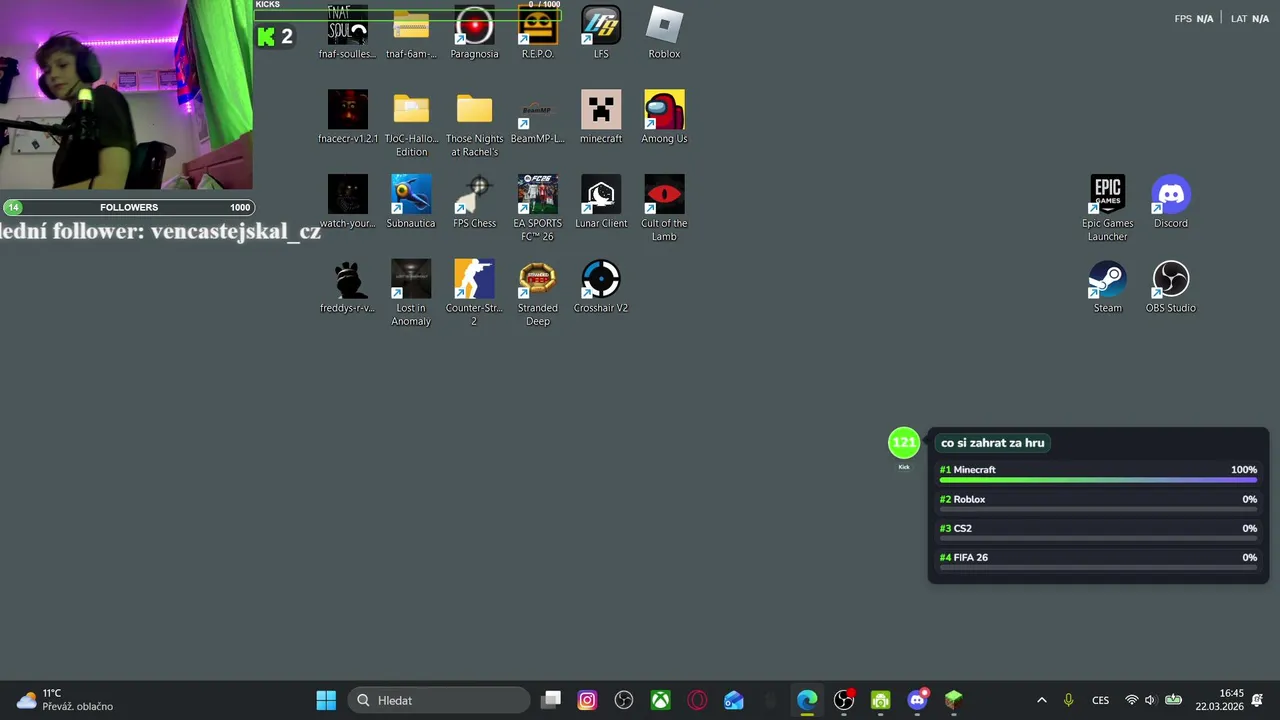
Task: Open the Discord desktop shortcut
Action: tap(1171, 201)
